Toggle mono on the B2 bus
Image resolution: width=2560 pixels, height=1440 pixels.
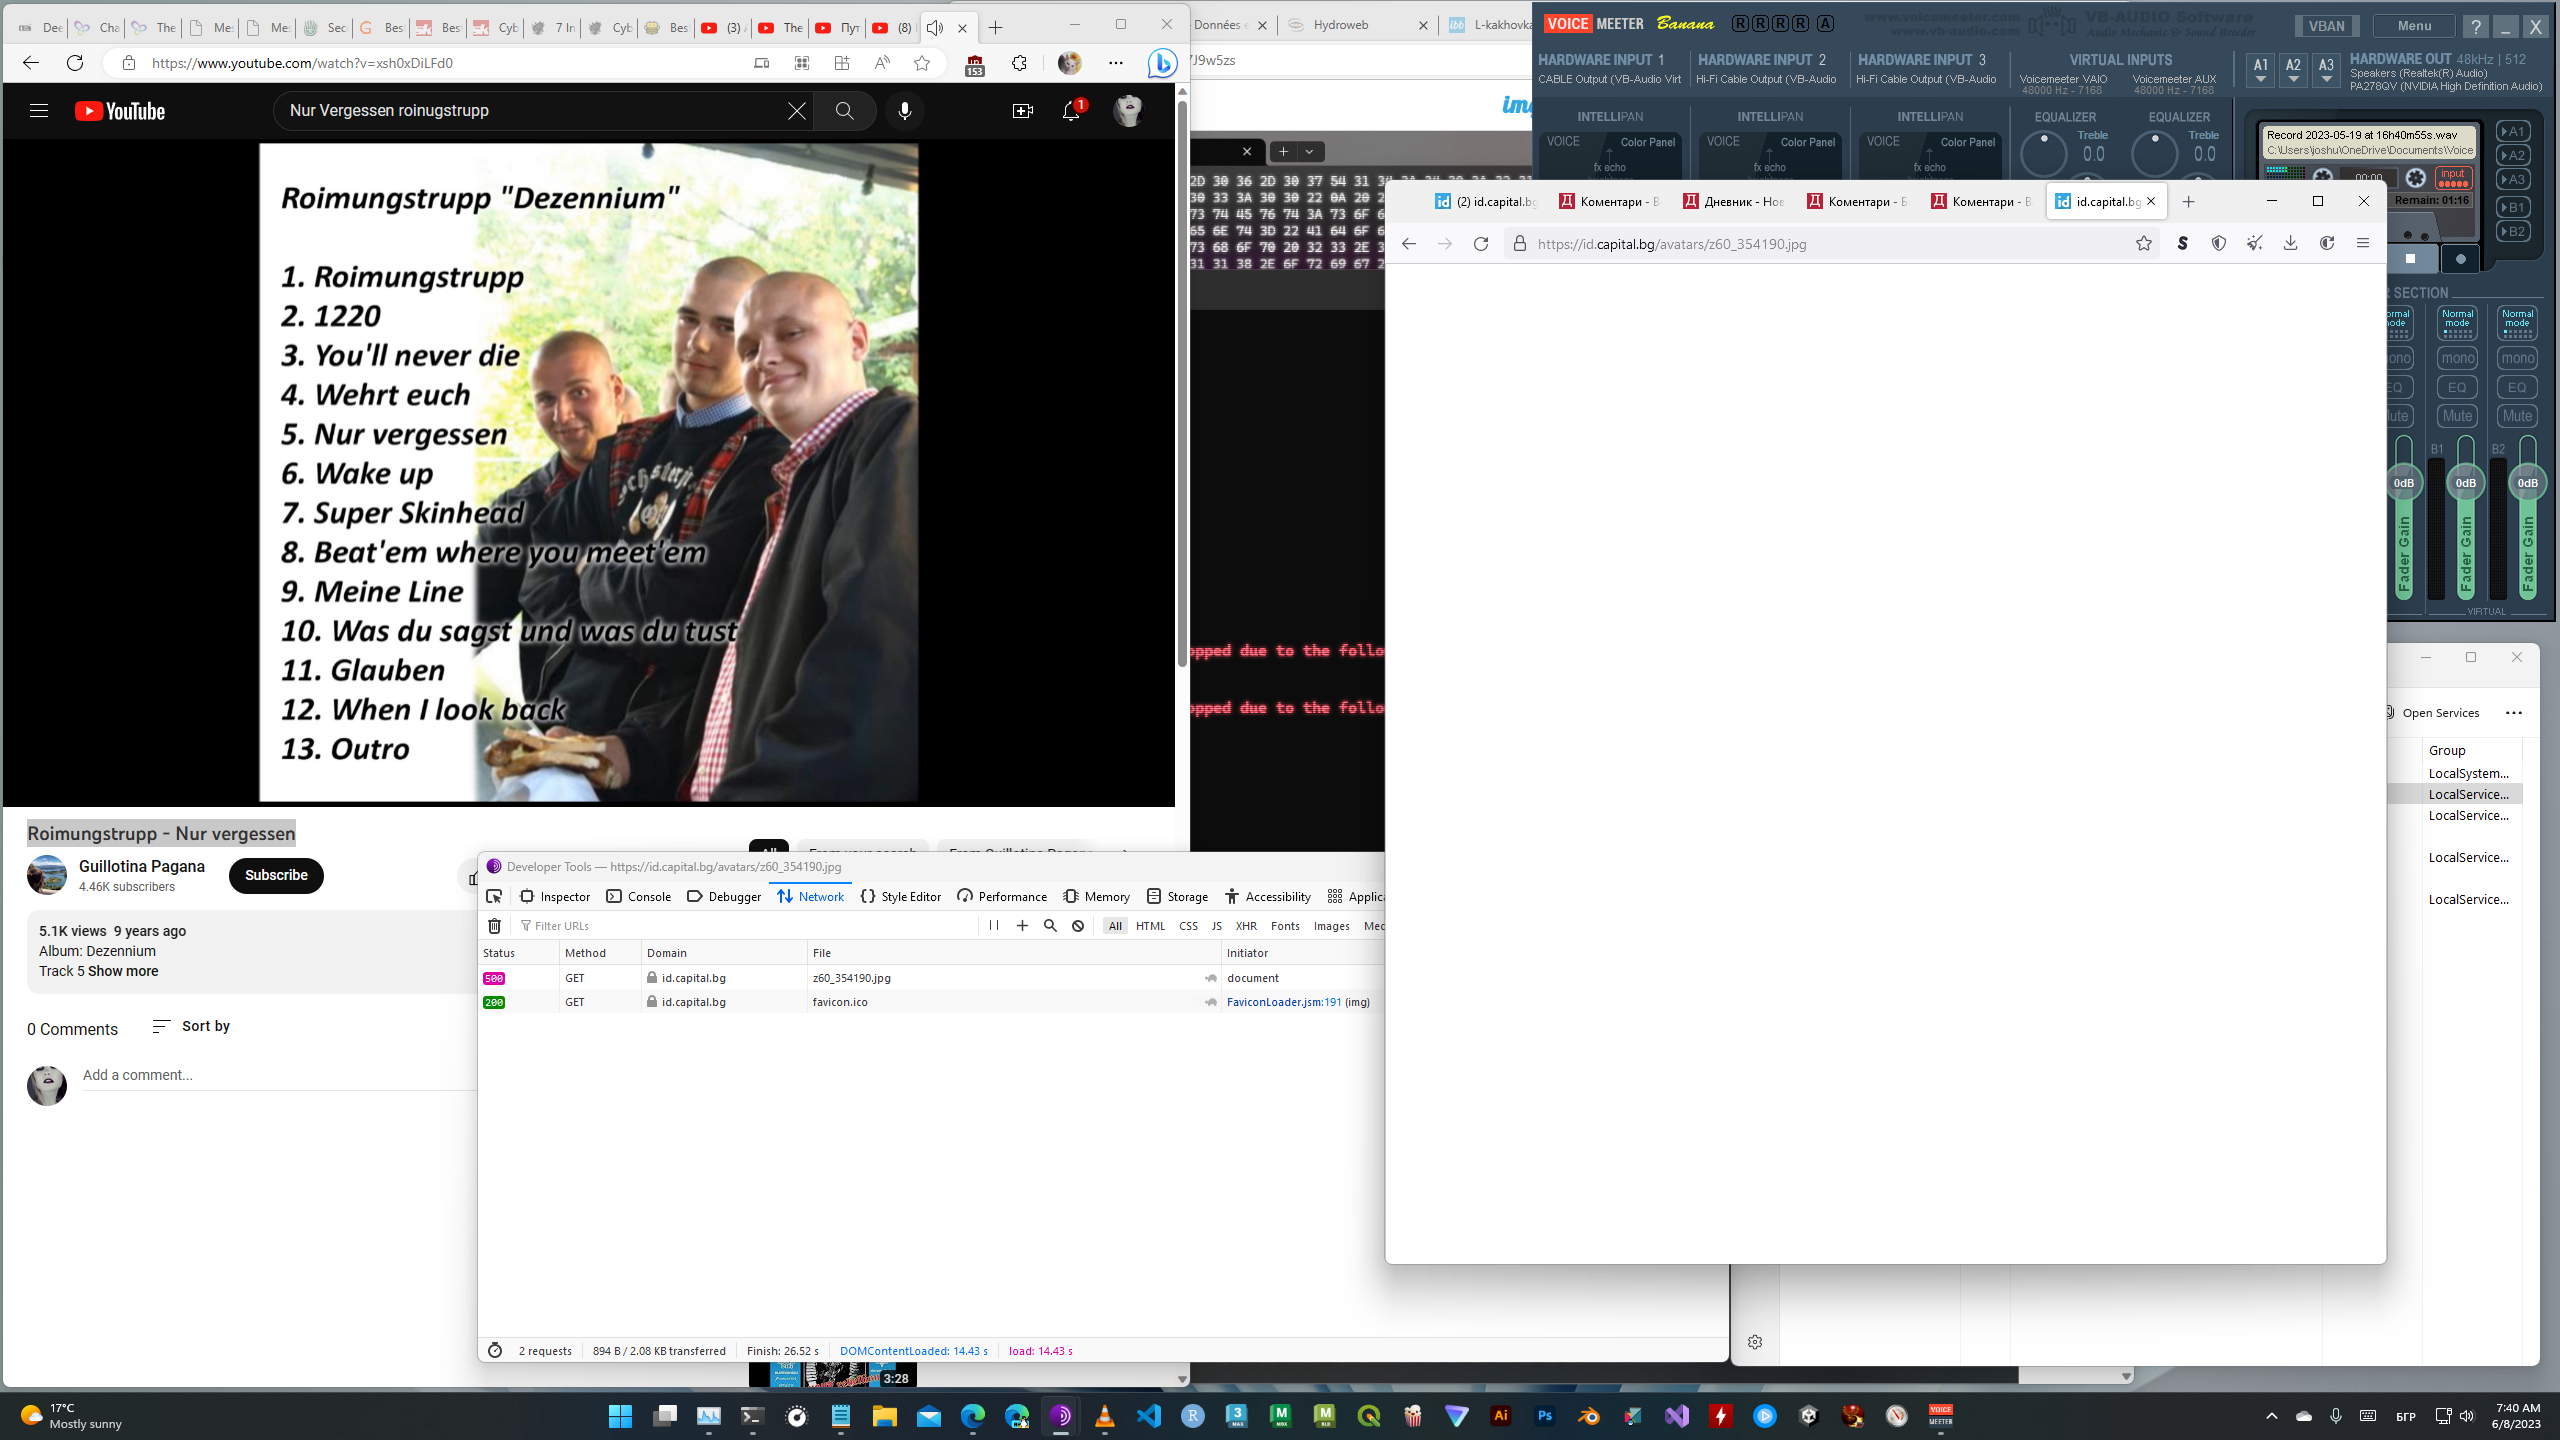[2517, 358]
